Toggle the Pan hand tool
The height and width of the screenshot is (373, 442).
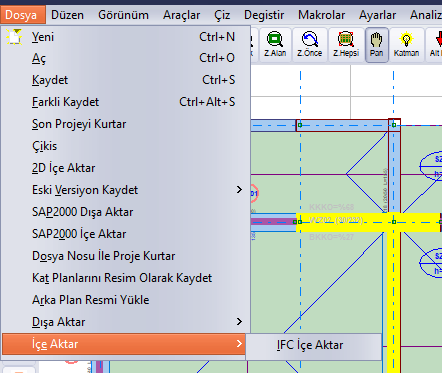(x=377, y=45)
